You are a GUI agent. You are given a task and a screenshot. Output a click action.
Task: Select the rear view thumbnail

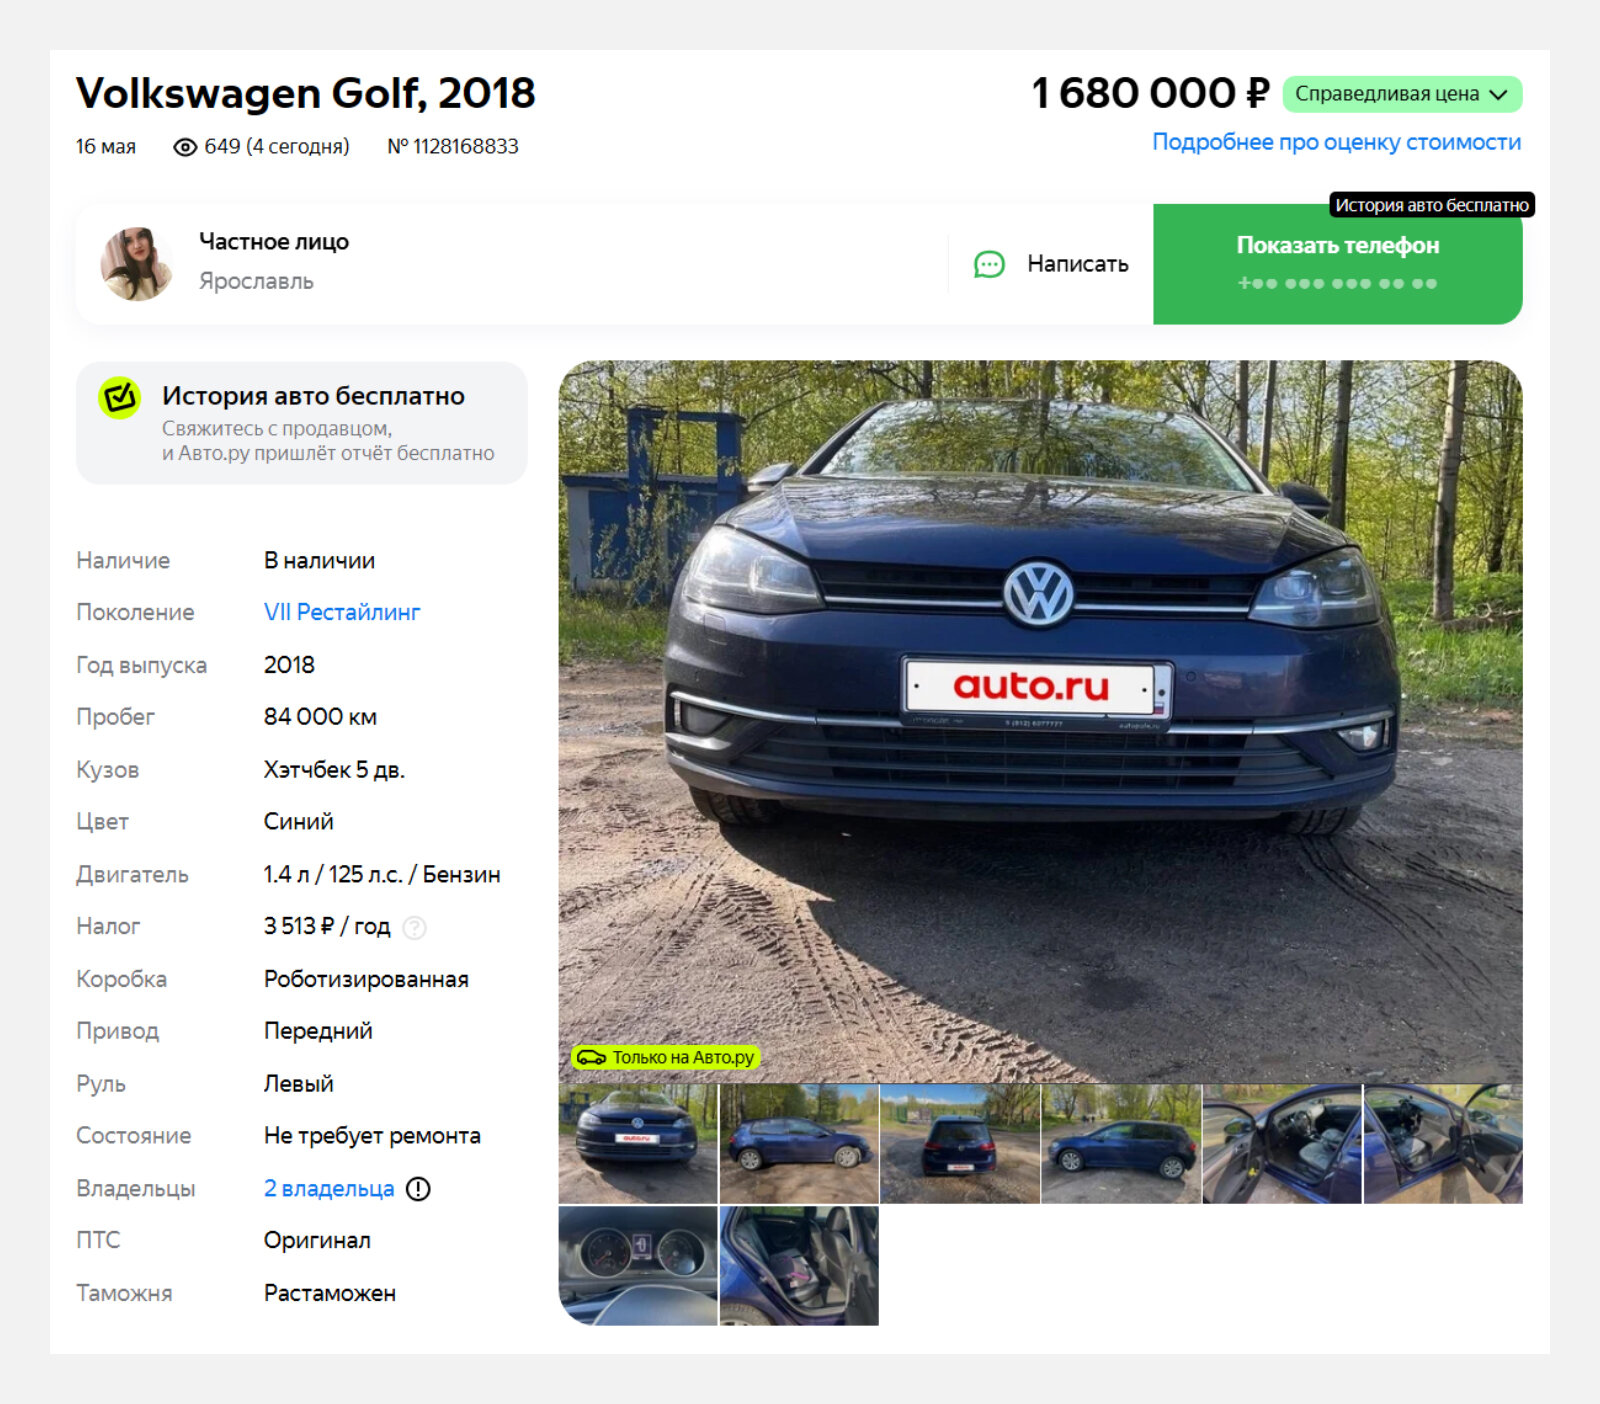[960, 1144]
